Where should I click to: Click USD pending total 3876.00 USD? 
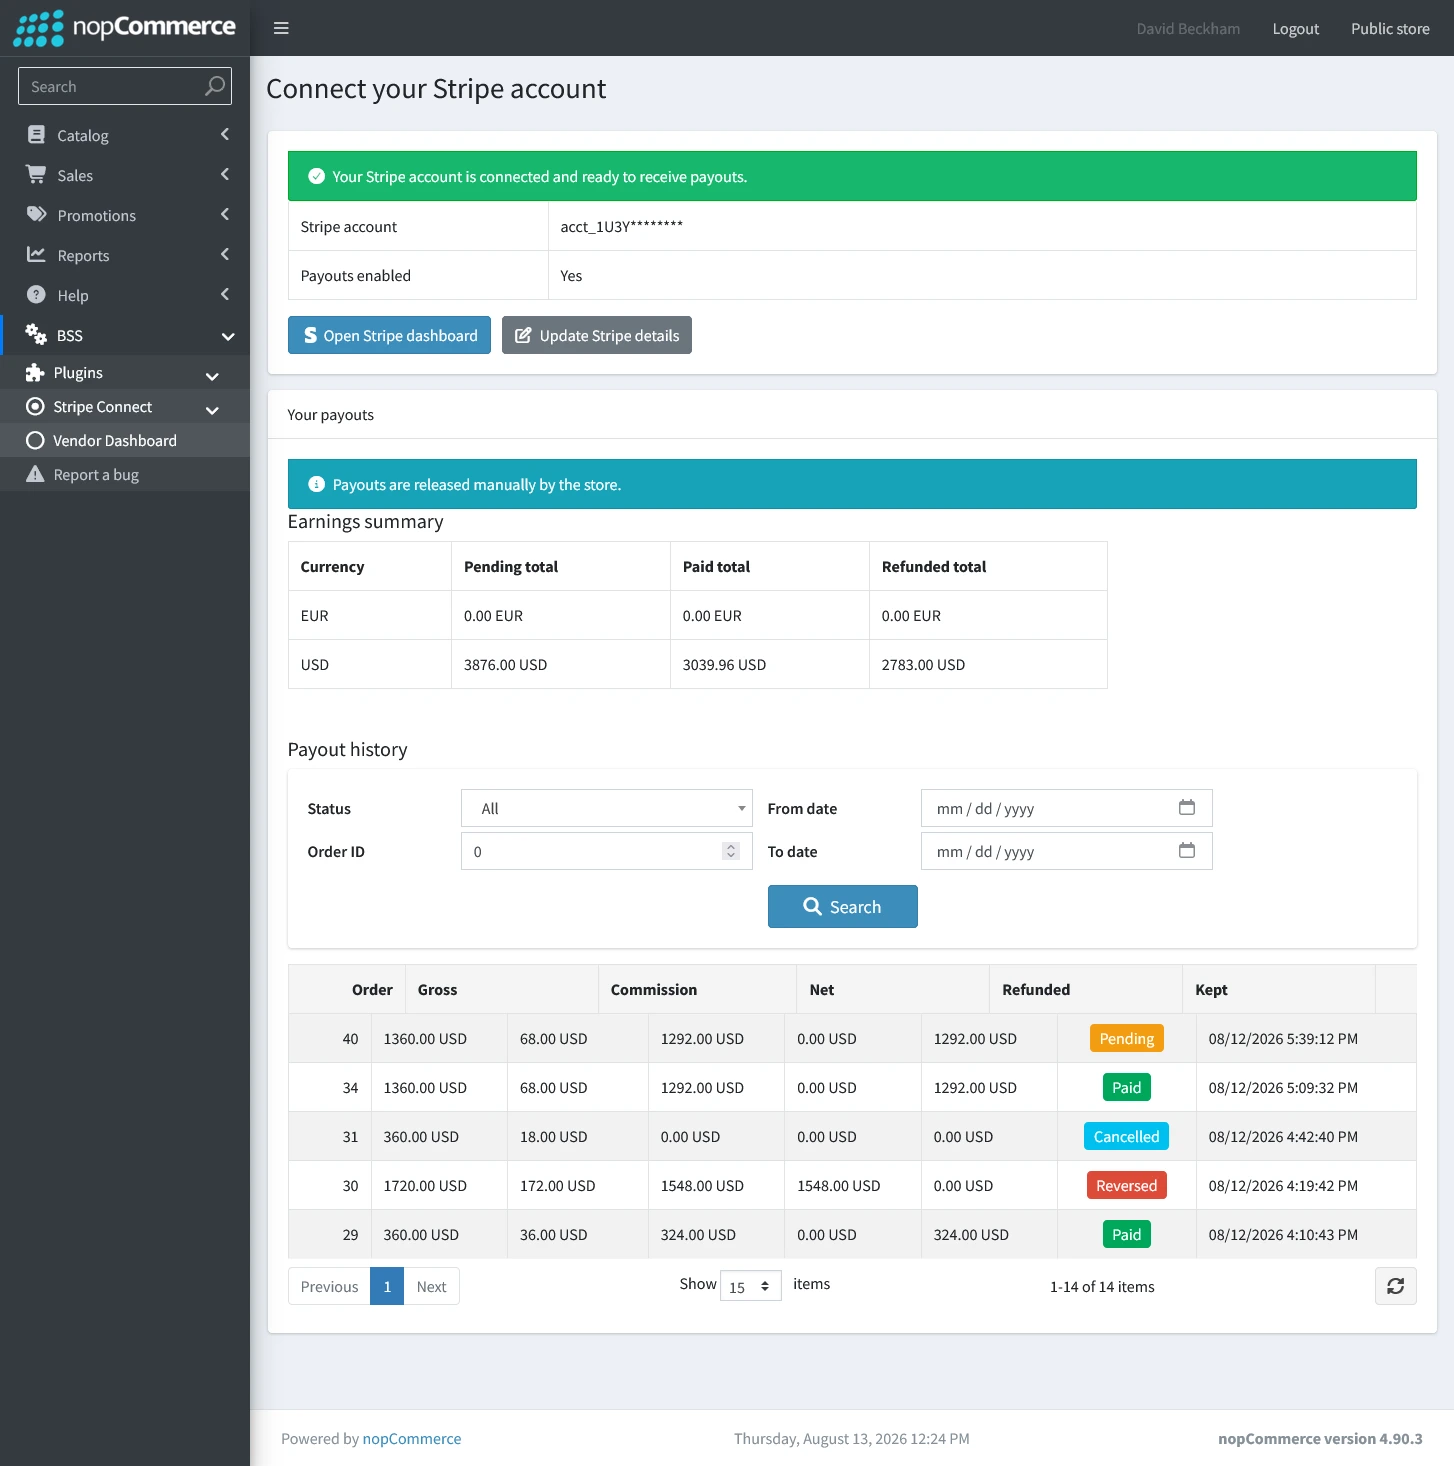[x=506, y=665]
